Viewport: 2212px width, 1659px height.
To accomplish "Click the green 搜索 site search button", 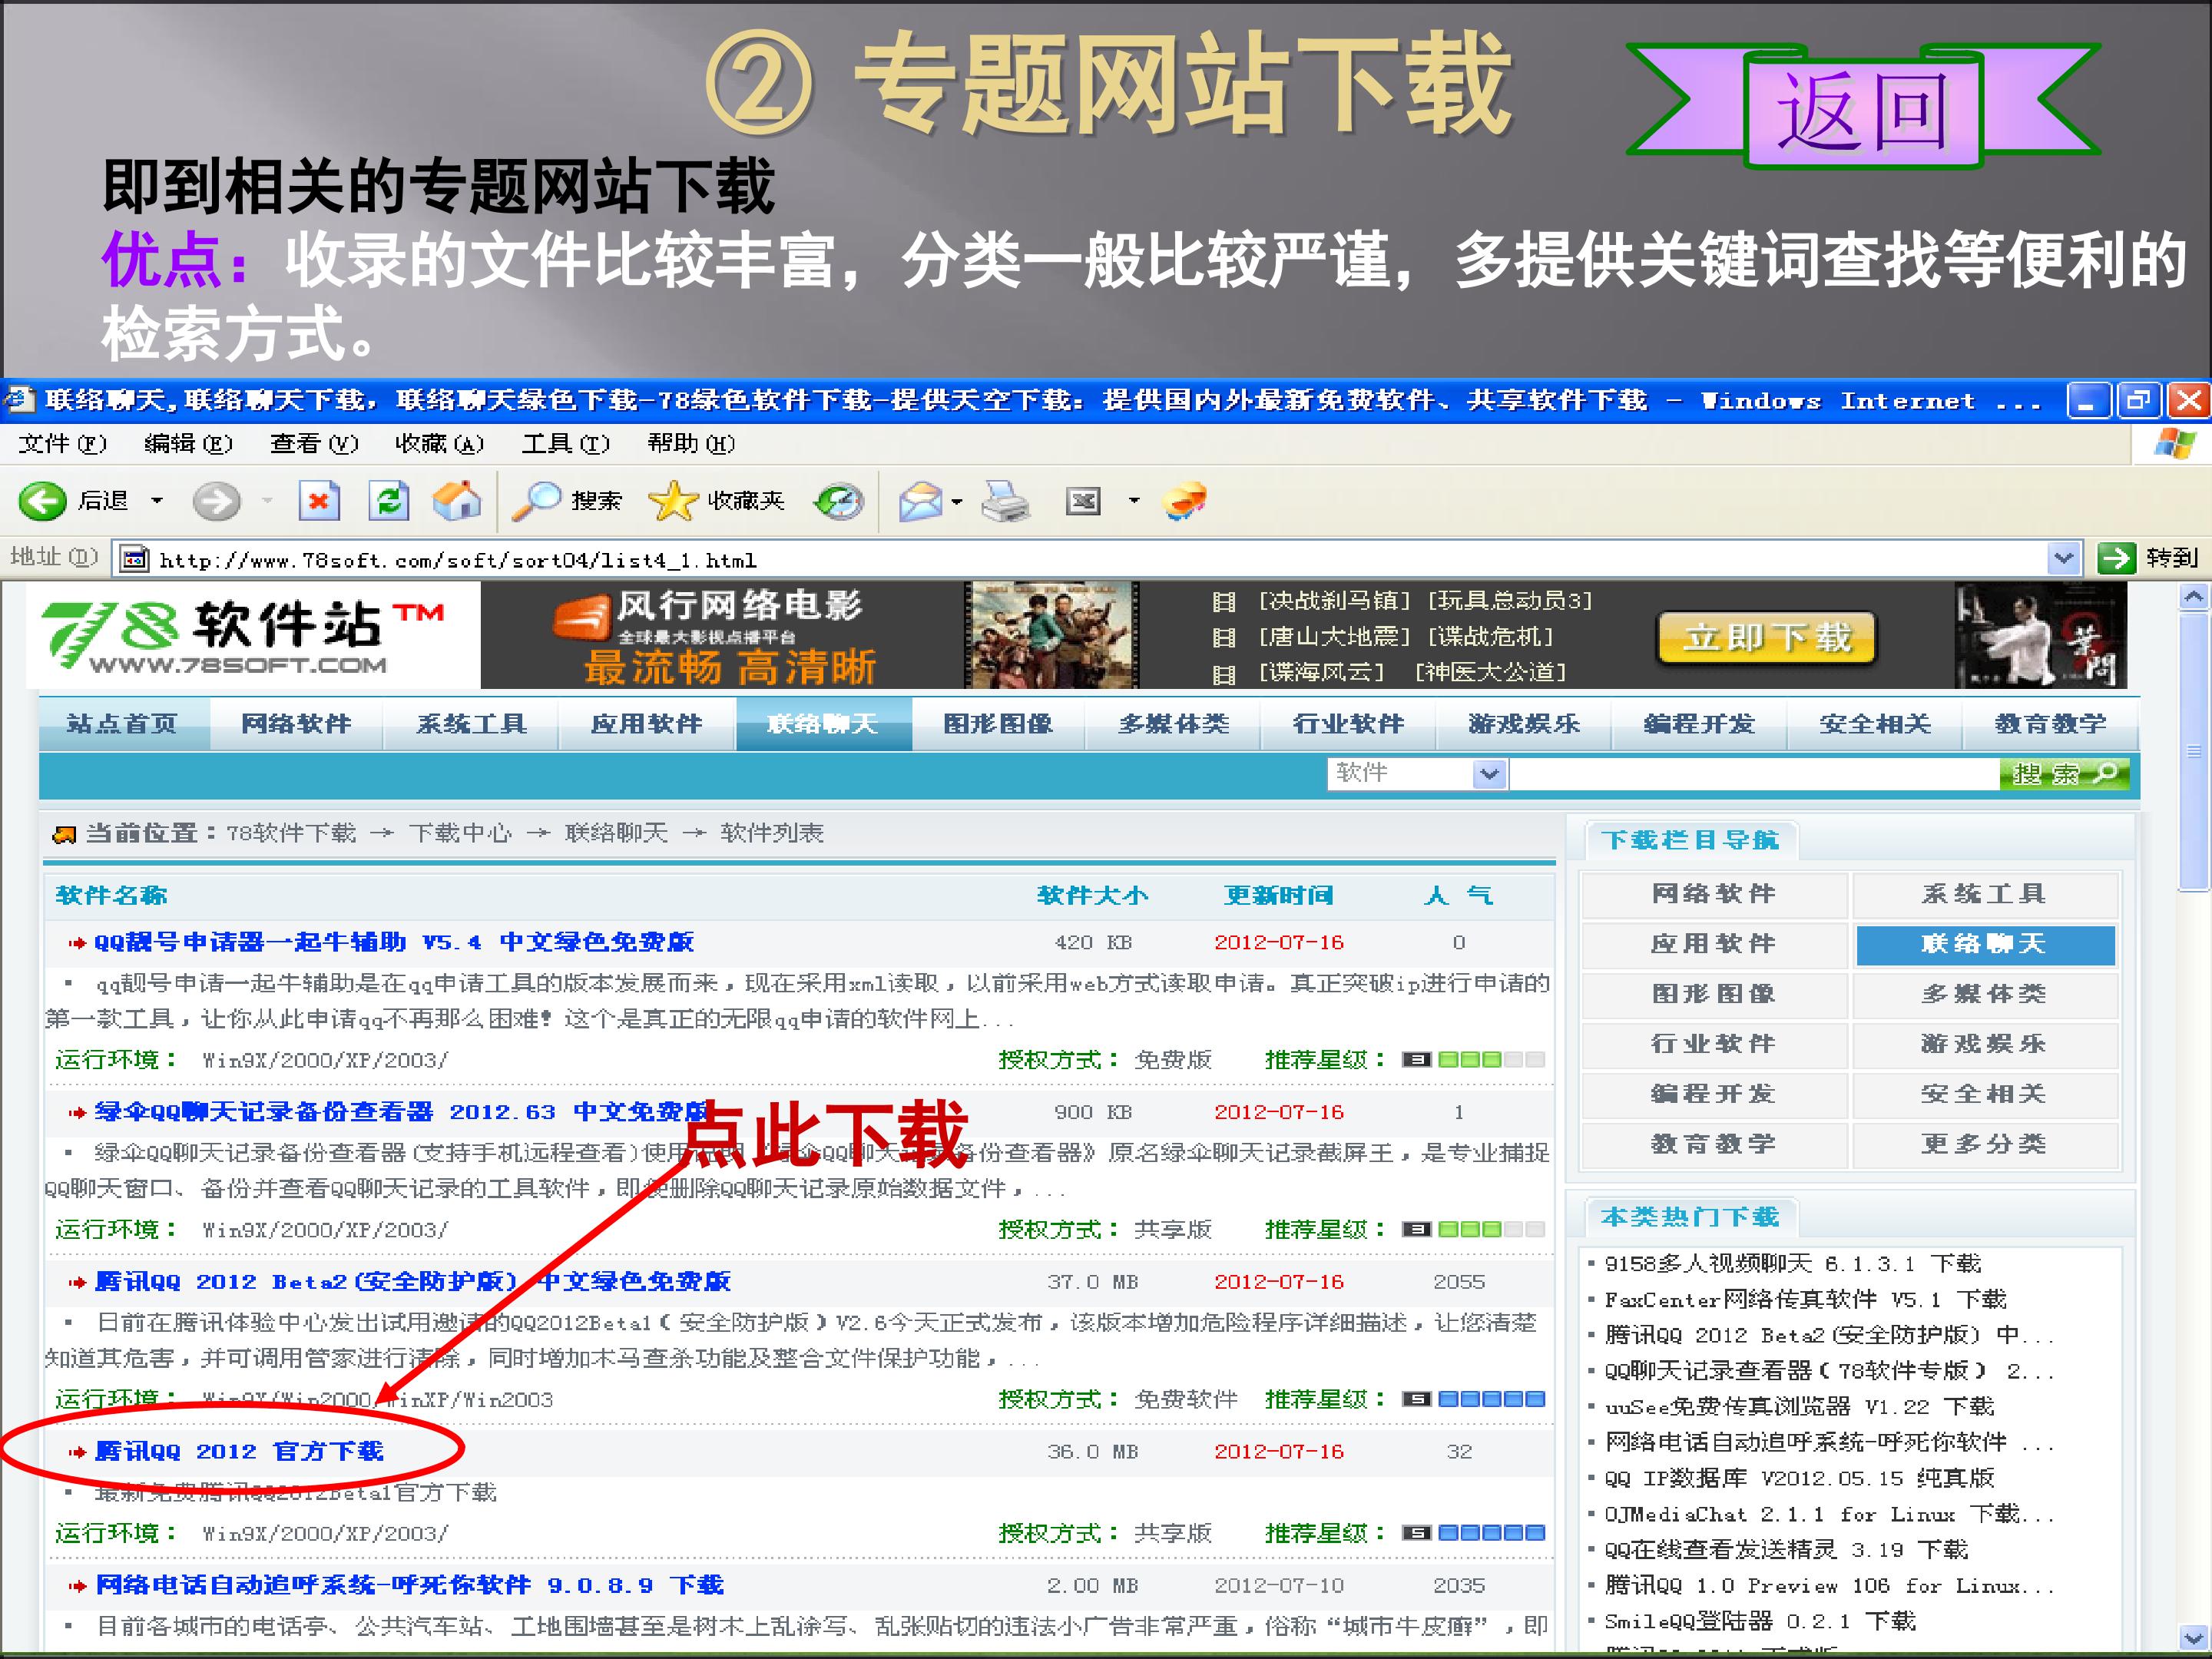I will coord(2064,774).
